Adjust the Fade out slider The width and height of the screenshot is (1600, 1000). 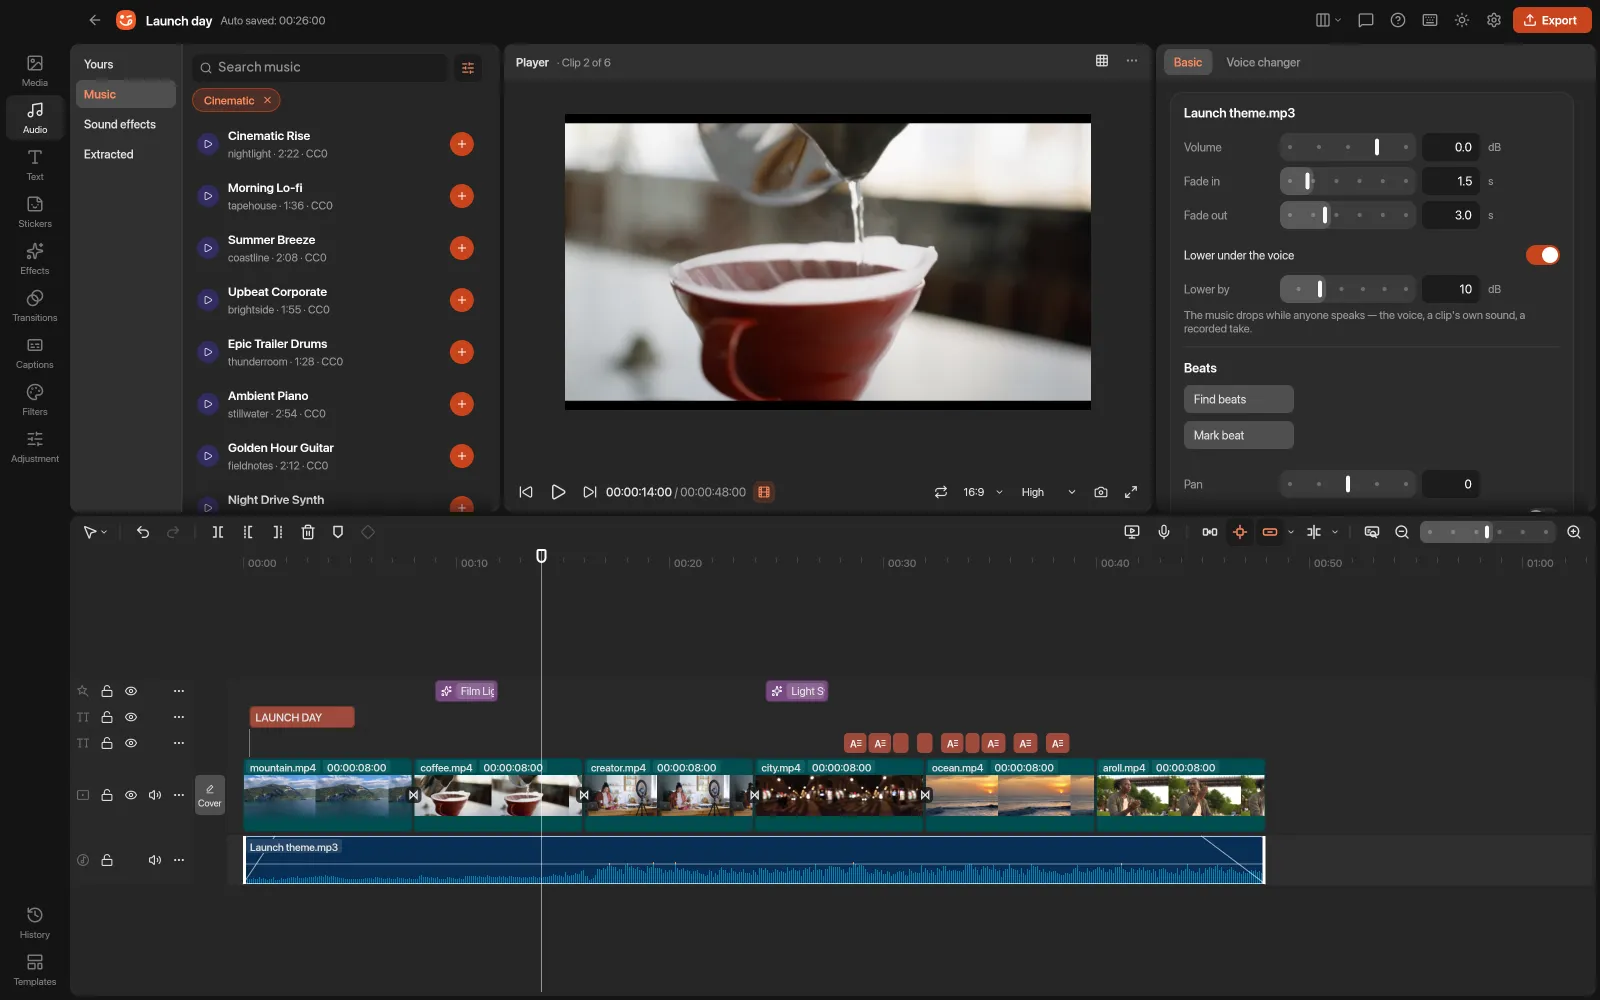1347,215
